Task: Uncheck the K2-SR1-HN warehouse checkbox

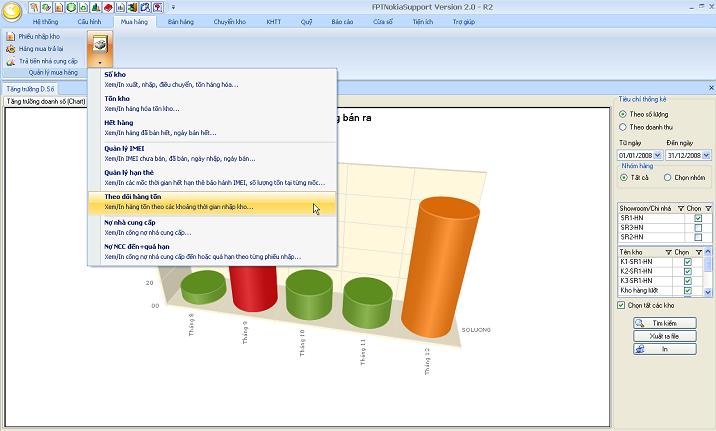Action: pyautogui.click(x=688, y=272)
